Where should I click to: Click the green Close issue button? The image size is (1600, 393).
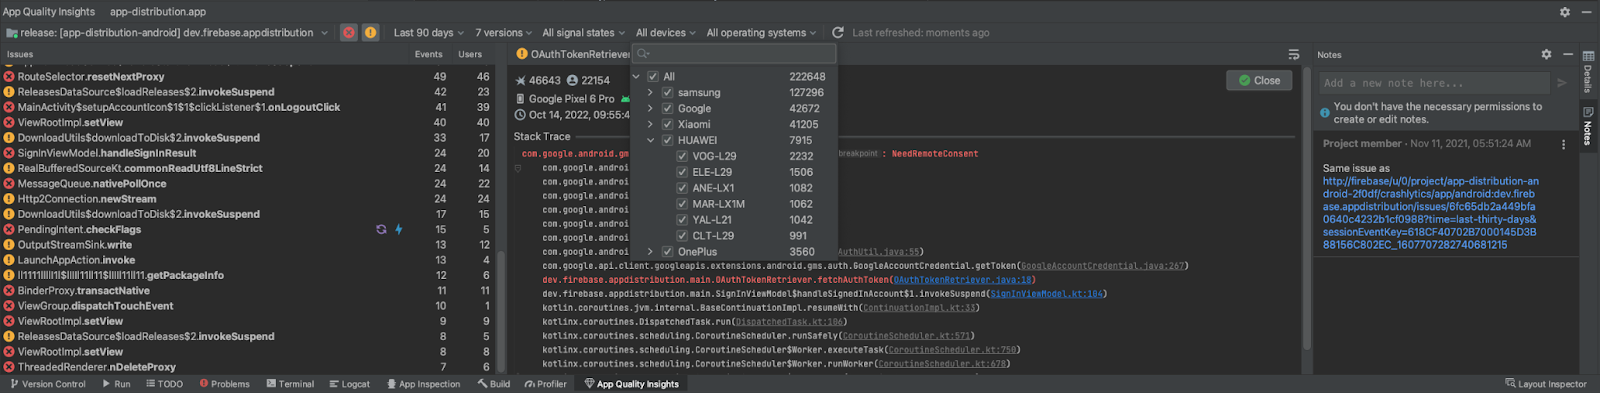pos(1259,81)
